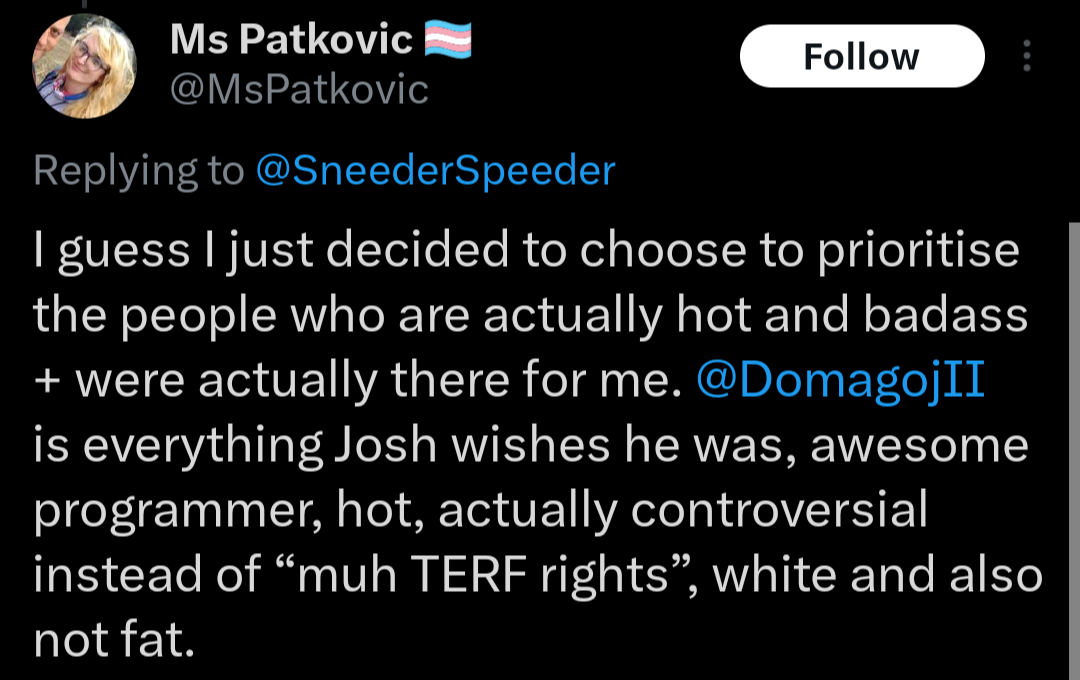Click the first line of the tweet
Viewport: 1080px width, 680px height.
click(524, 251)
